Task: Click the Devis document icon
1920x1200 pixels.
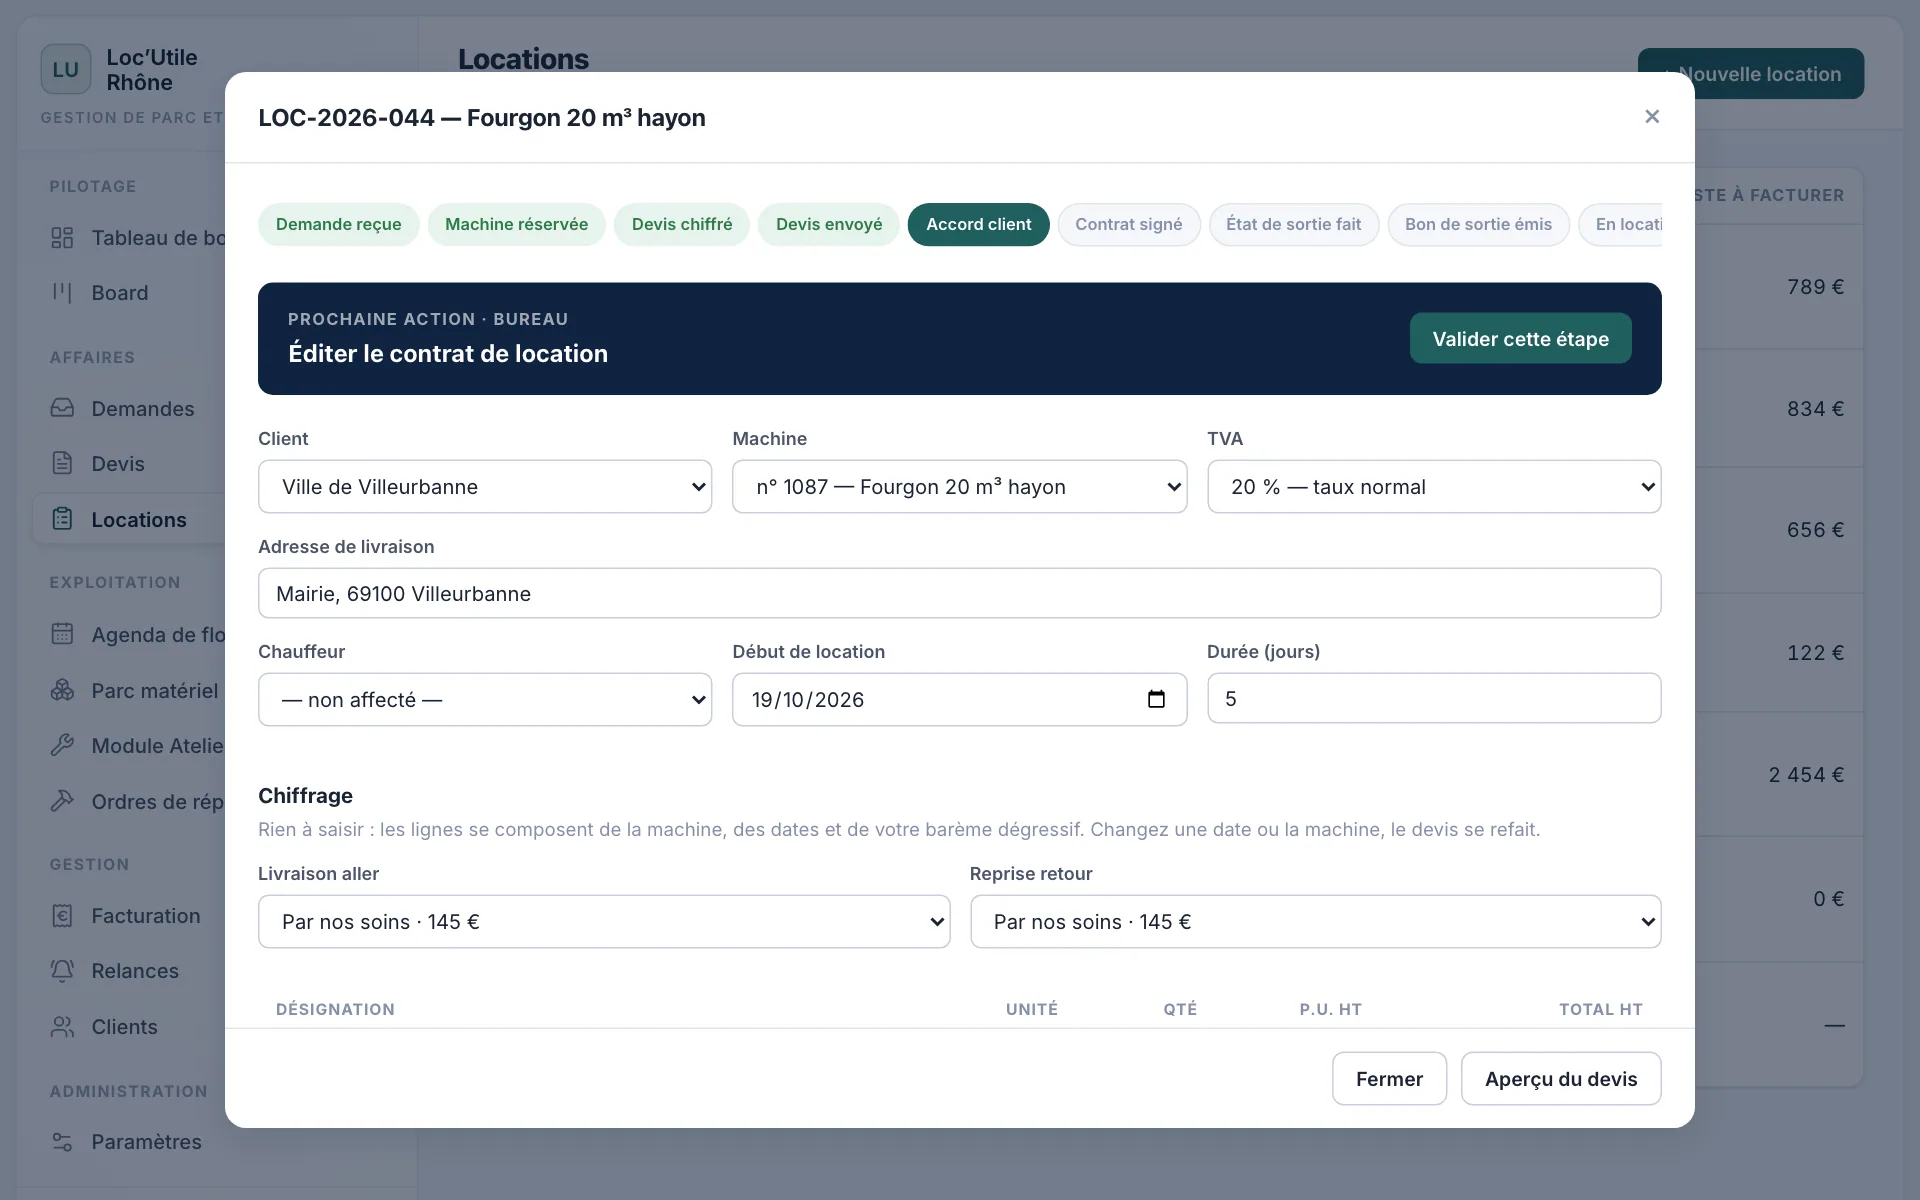Action: pos(62,463)
